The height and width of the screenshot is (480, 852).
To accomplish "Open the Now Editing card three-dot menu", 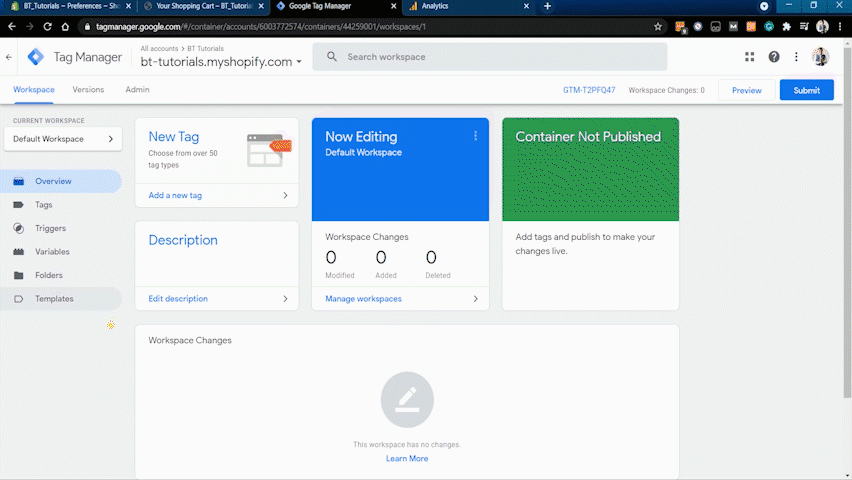I will (475, 136).
